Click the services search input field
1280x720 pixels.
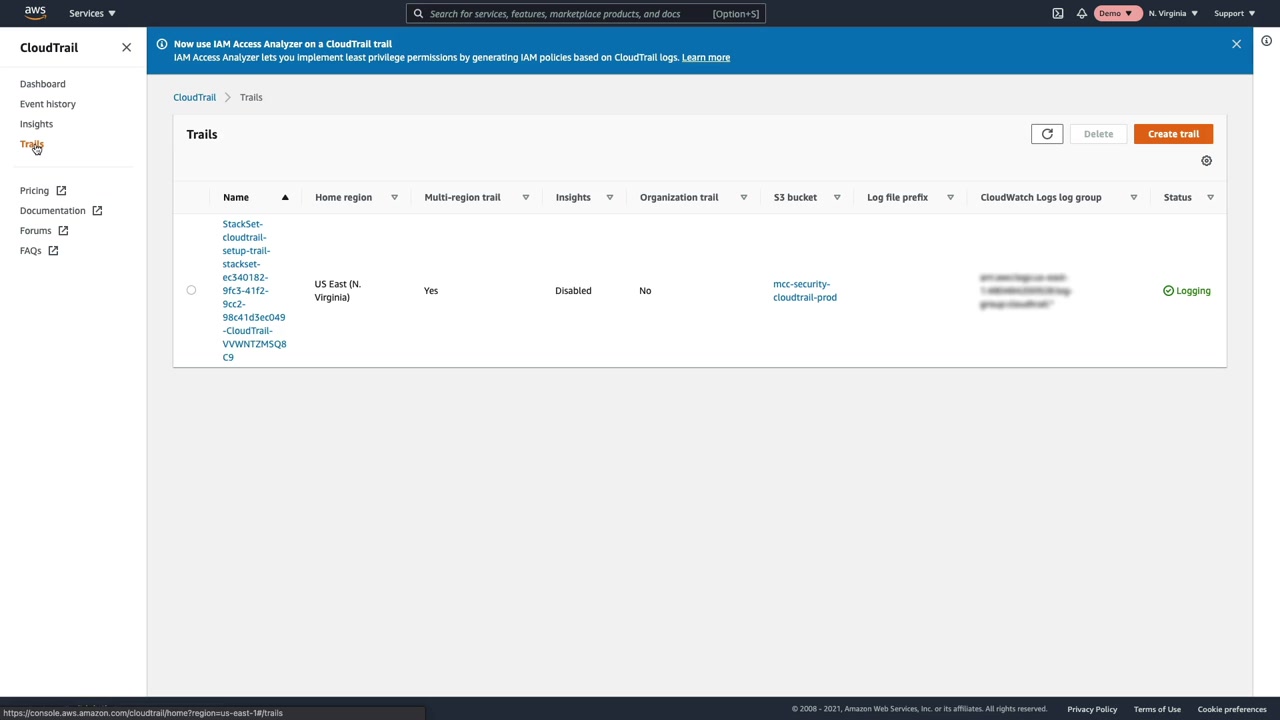[x=586, y=14]
